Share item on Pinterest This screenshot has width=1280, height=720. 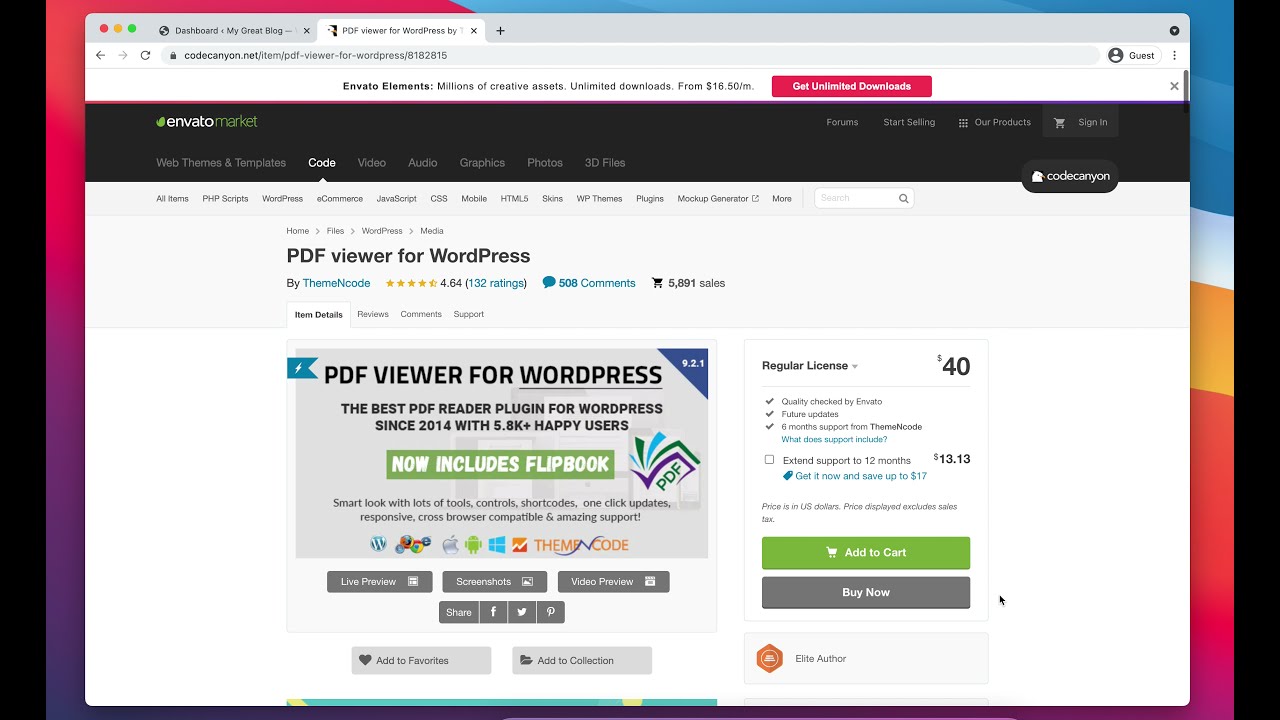pos(551,612)
